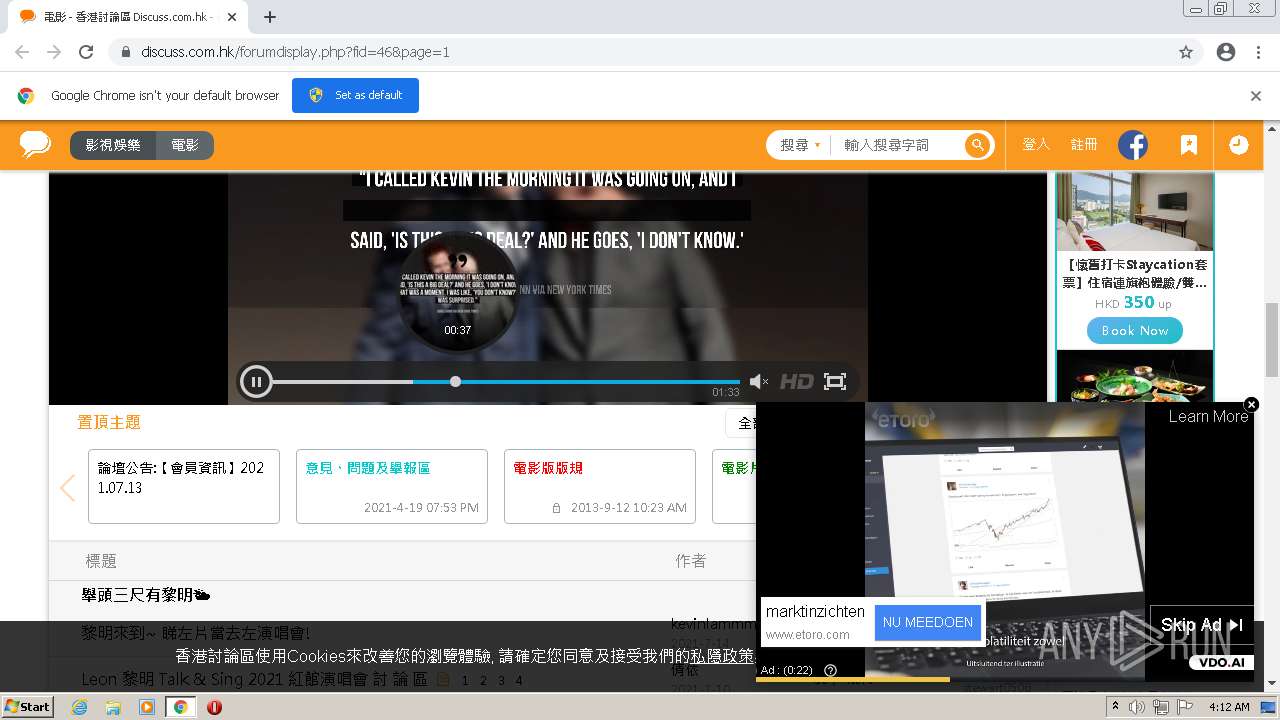Click the main video progress slider handle
1280x720 pixels.
click(x=455, y=381)
